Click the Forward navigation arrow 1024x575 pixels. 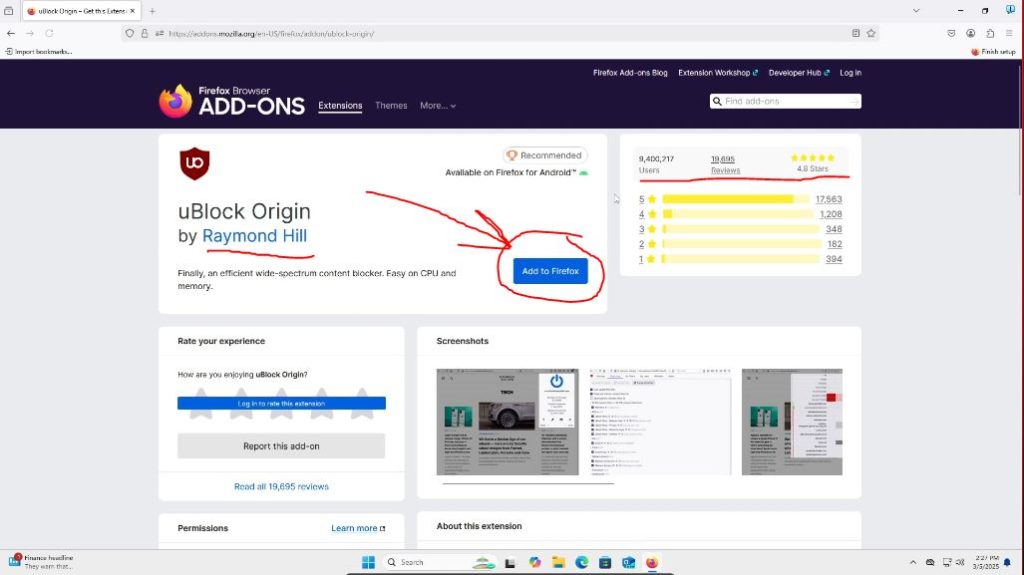30,33
